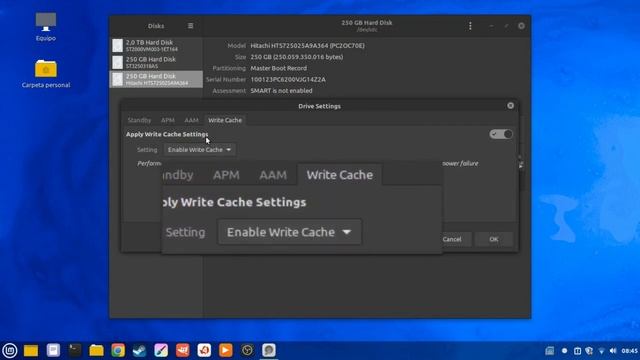Click the square tray icon beside the shield

coord(577,351)
